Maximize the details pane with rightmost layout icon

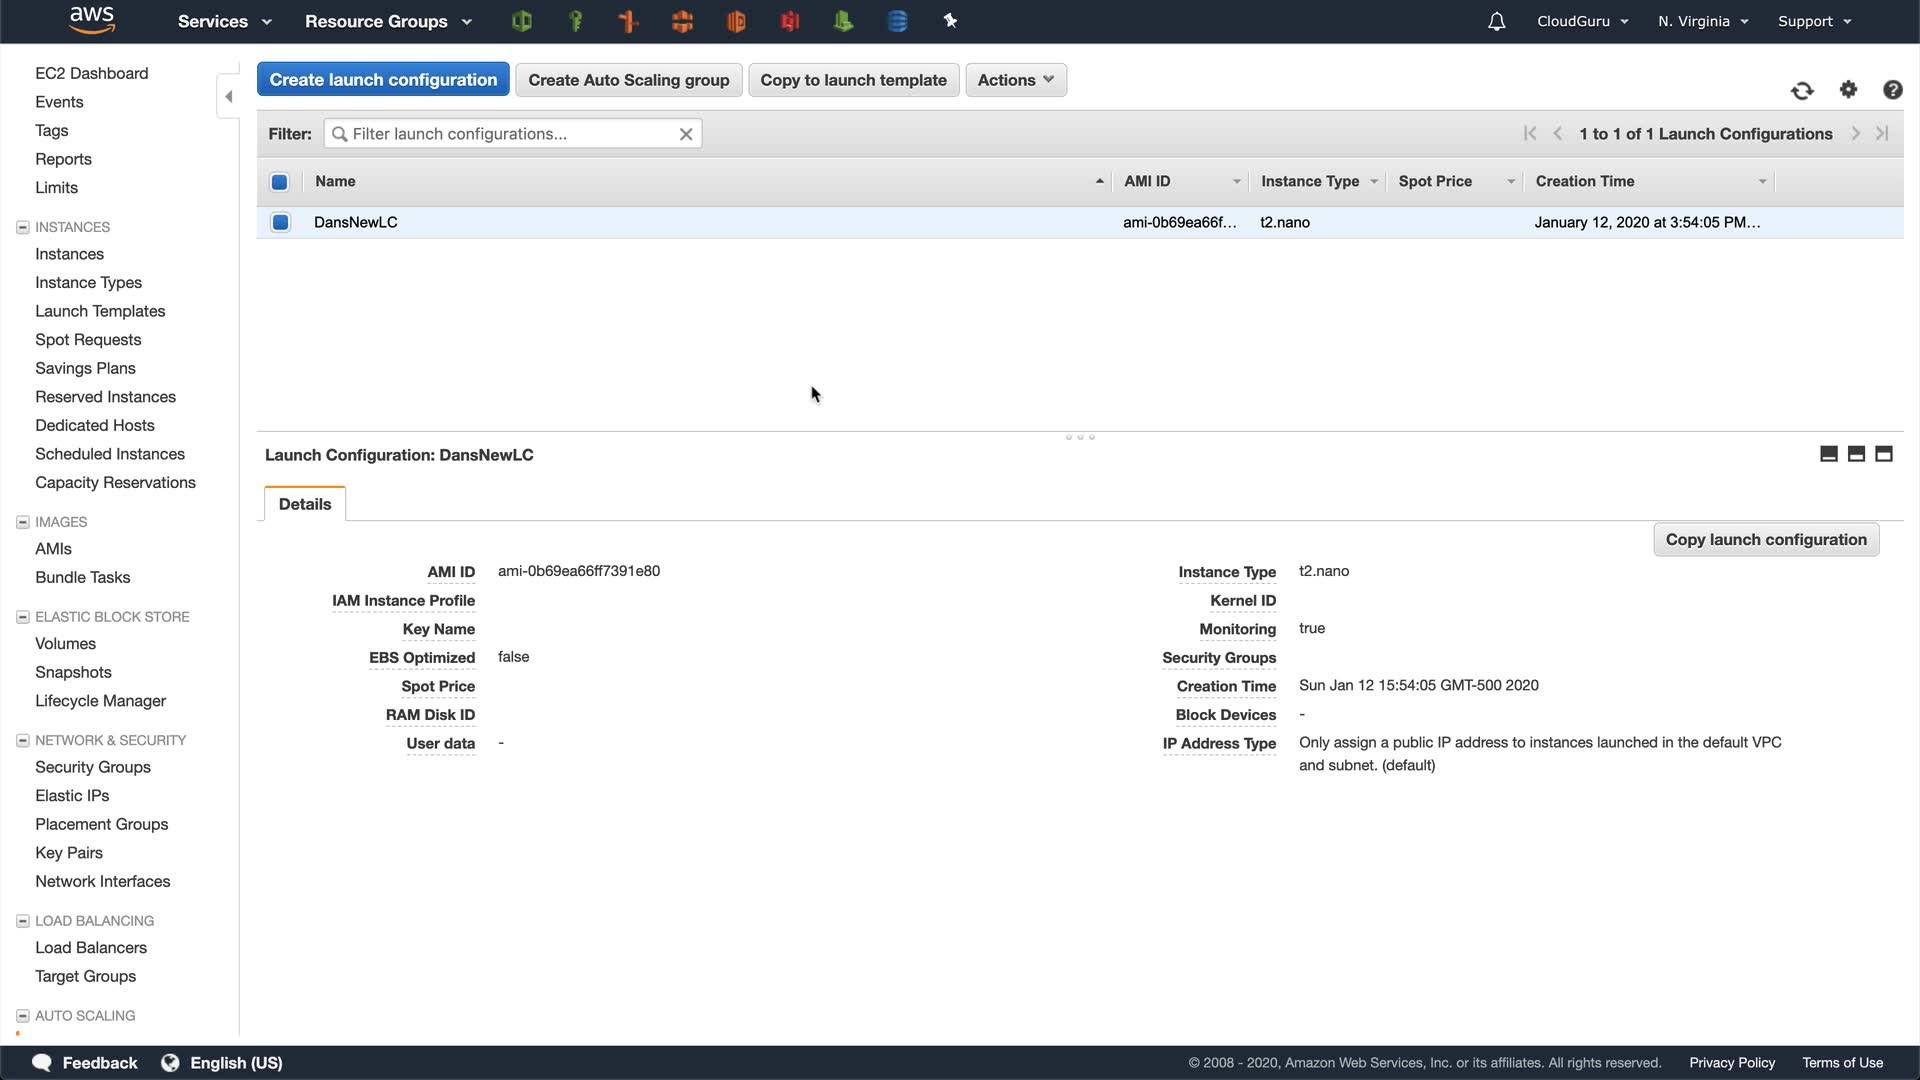1884,454
